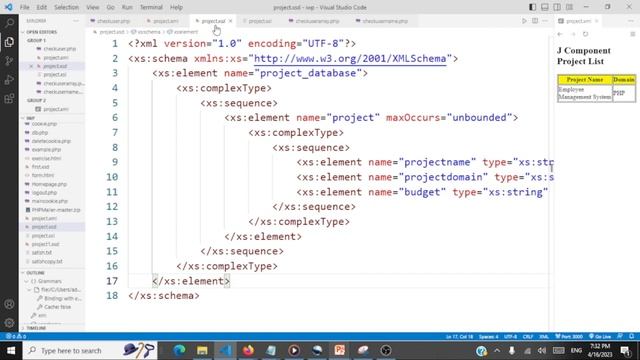Collapse the Open Editors section

tap(42, 32)
